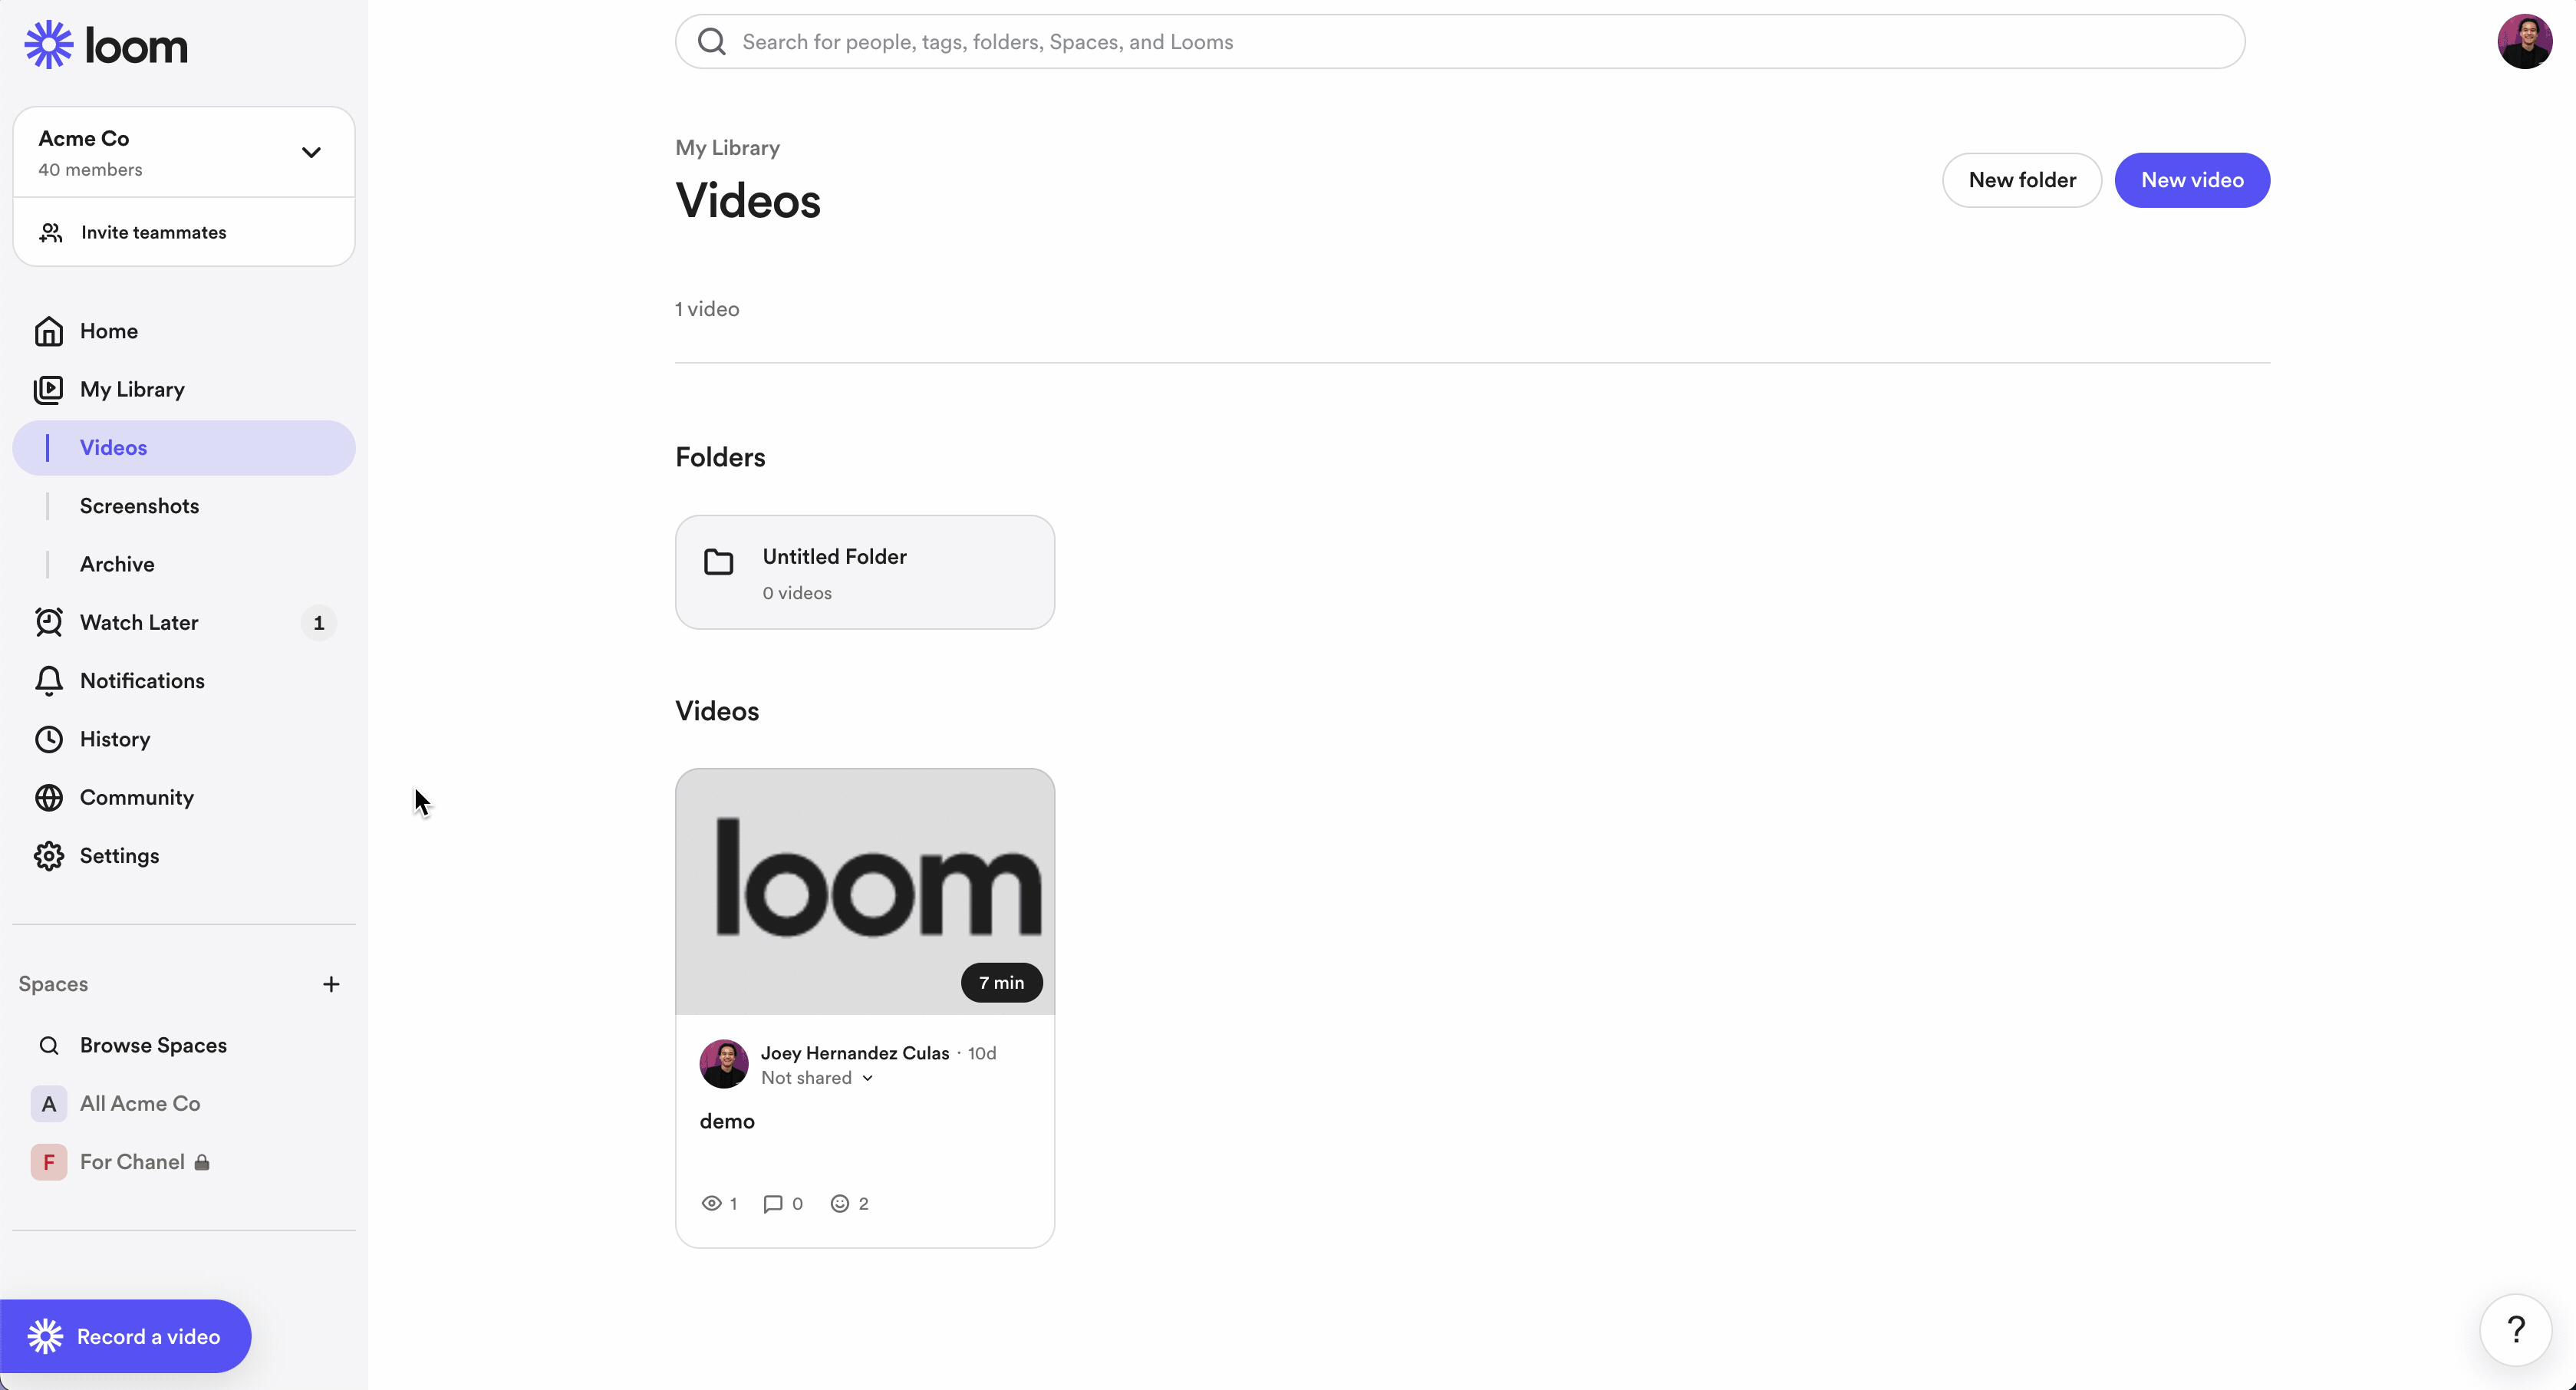
Task: Open the demo video thumbnail
Action: (x=864, y=891)
